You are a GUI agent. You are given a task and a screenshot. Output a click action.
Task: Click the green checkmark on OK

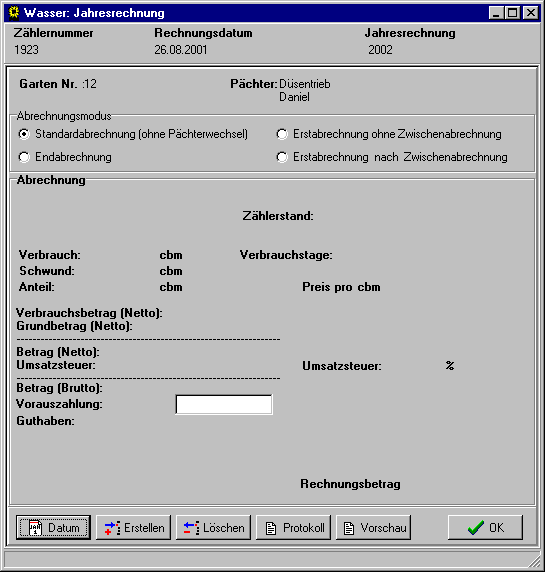tap(476, 527)
